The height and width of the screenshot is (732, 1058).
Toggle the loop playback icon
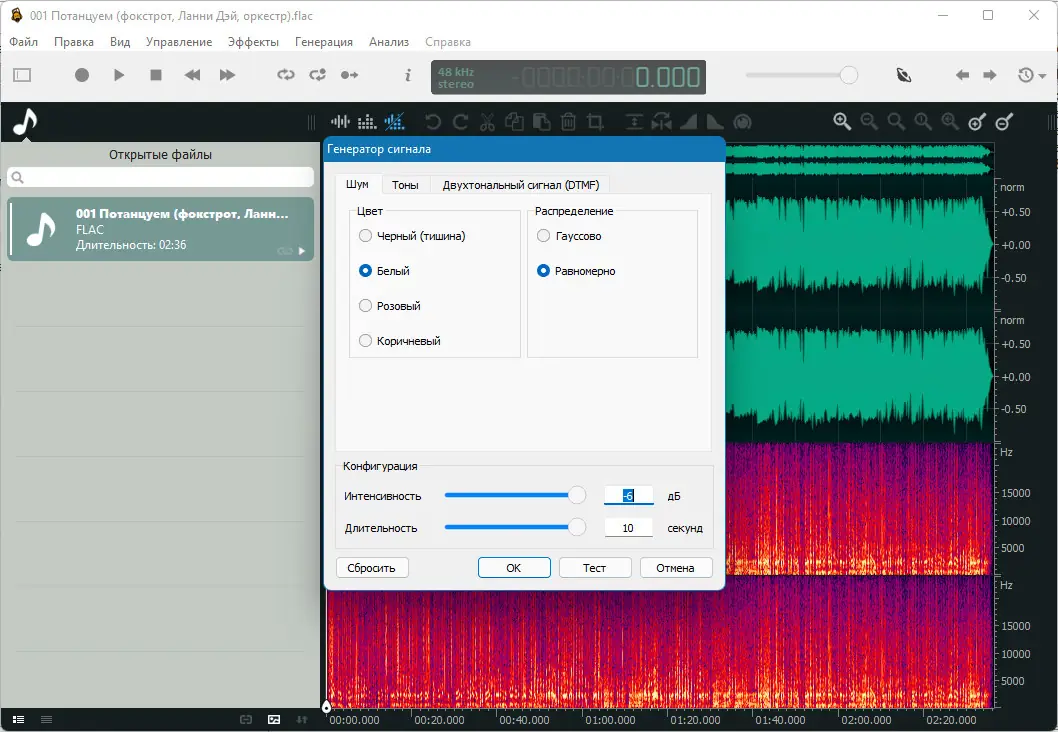[286, 75]
